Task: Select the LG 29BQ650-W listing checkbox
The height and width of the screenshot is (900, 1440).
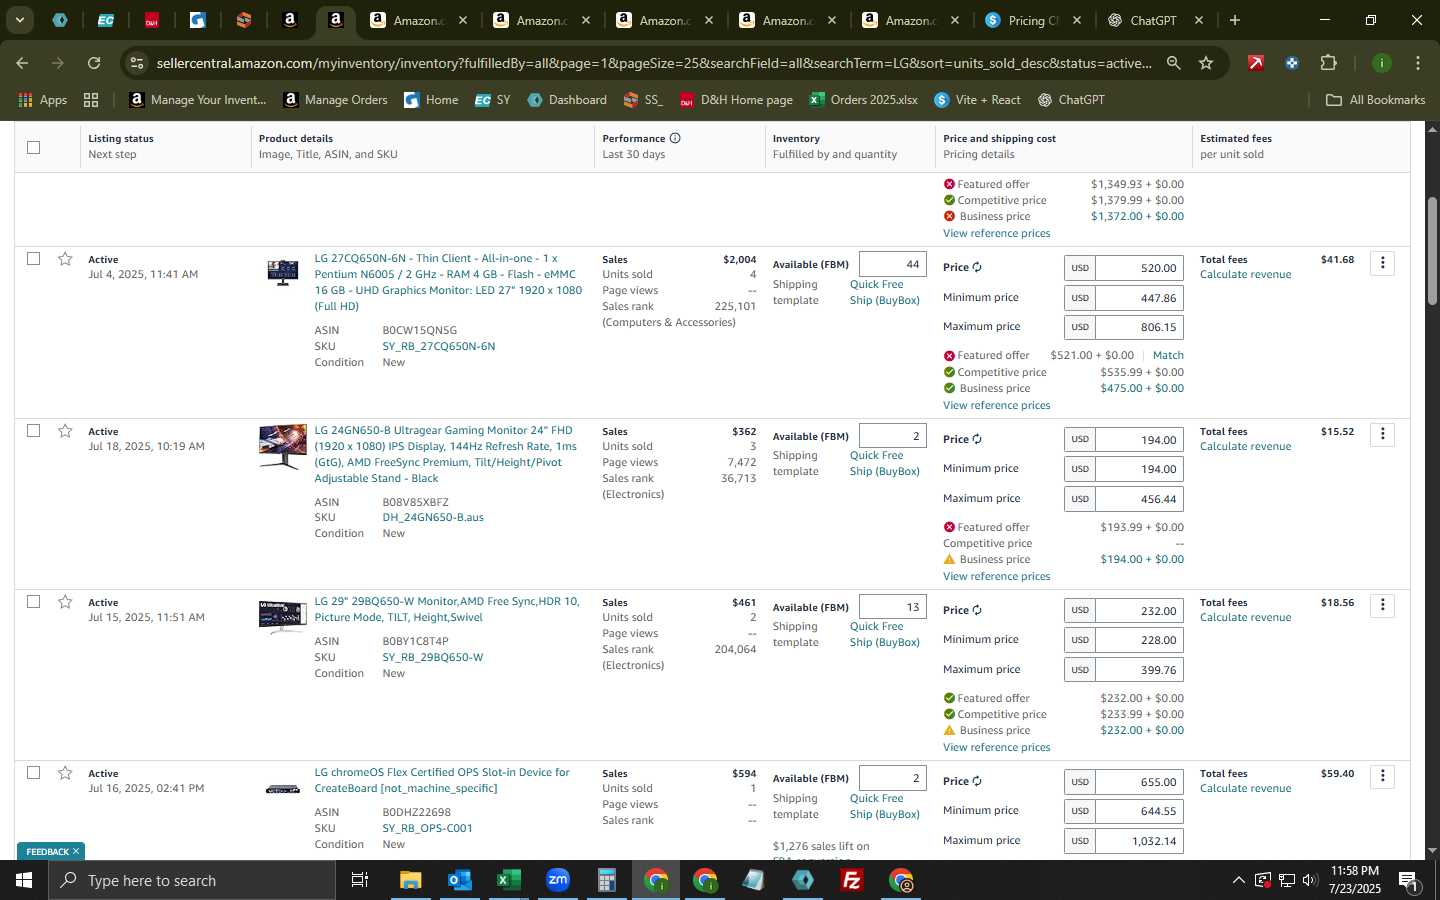Action: [34, 602]
